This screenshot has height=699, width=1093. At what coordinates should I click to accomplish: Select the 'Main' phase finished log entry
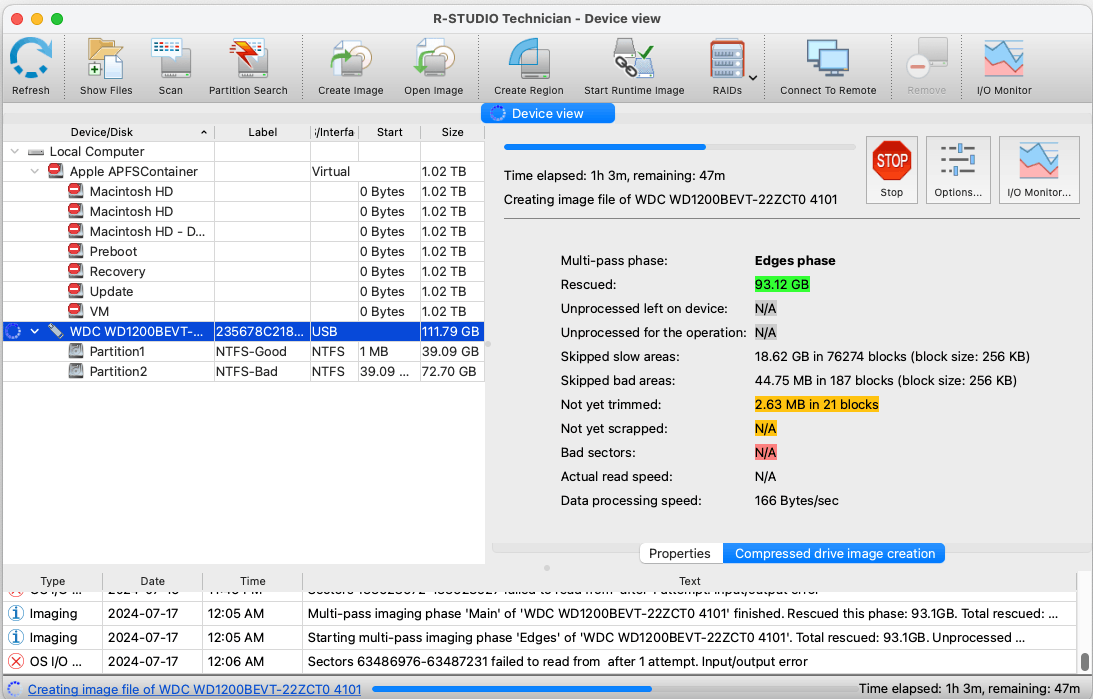click(x=540, y=613)
